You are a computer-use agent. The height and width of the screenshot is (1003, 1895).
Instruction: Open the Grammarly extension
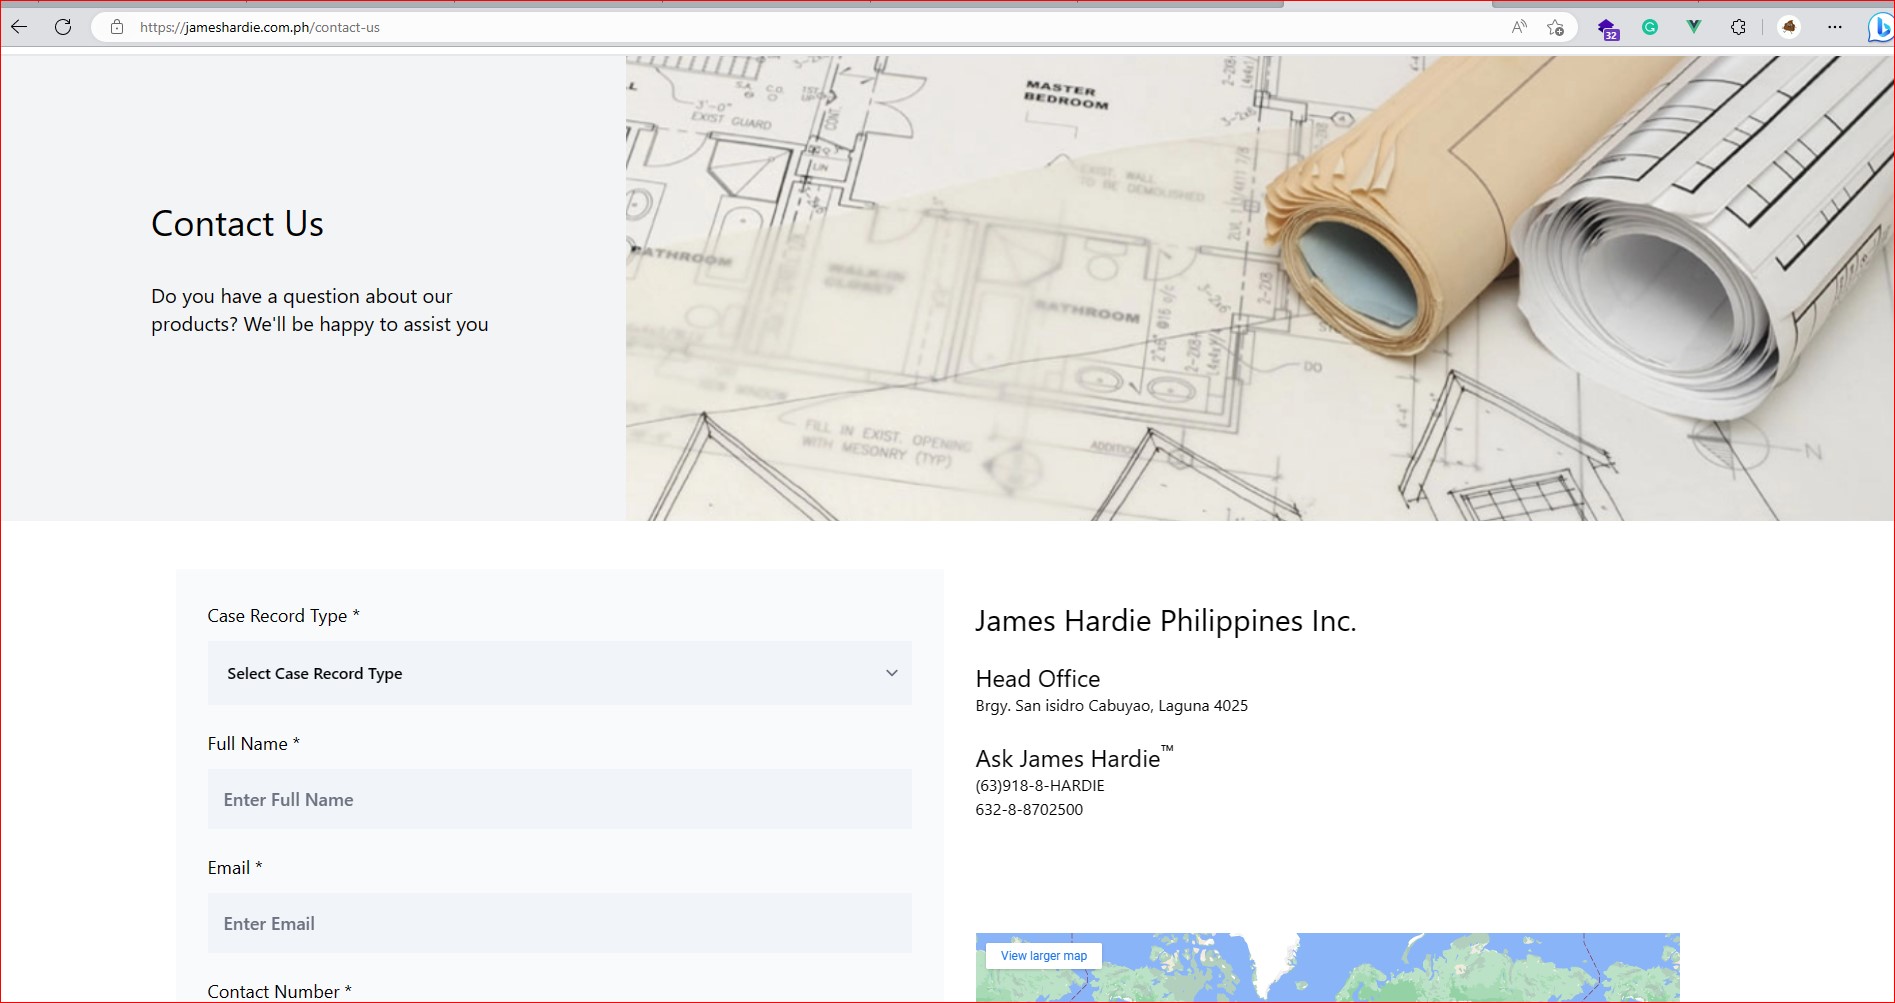1650,27
